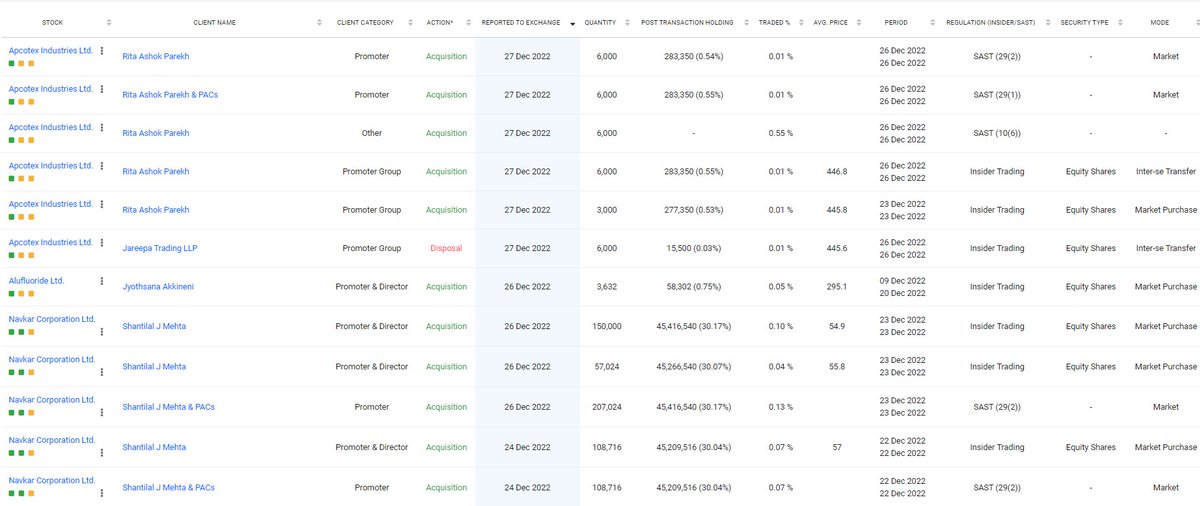Sort by Traded % column arrow
The image size is (1200, 506).
coord(799,22)
